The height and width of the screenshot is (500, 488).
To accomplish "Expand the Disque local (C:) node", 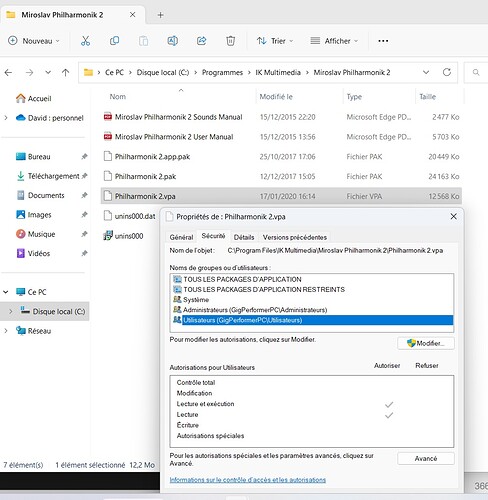I will click(11, 311).
